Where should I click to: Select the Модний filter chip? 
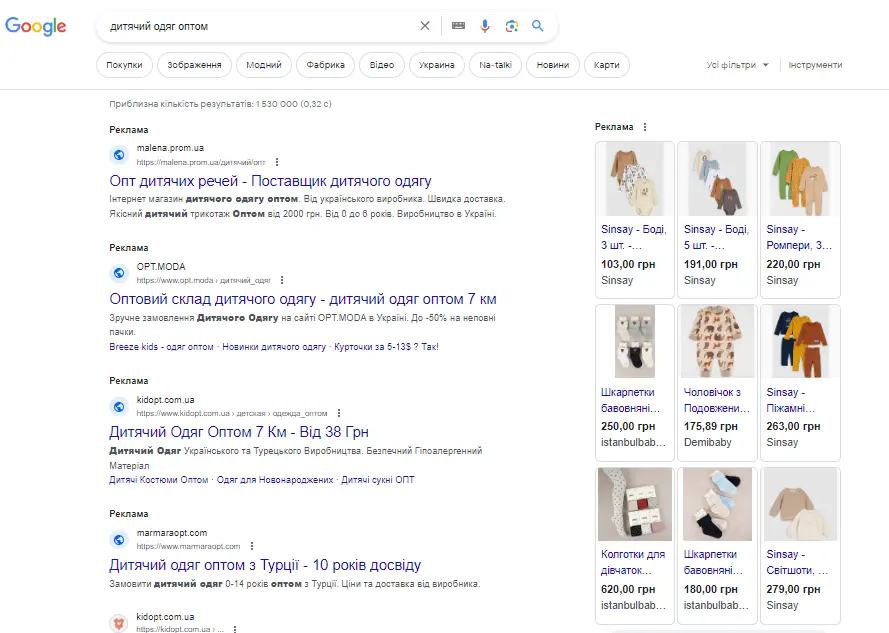point(264,65)
